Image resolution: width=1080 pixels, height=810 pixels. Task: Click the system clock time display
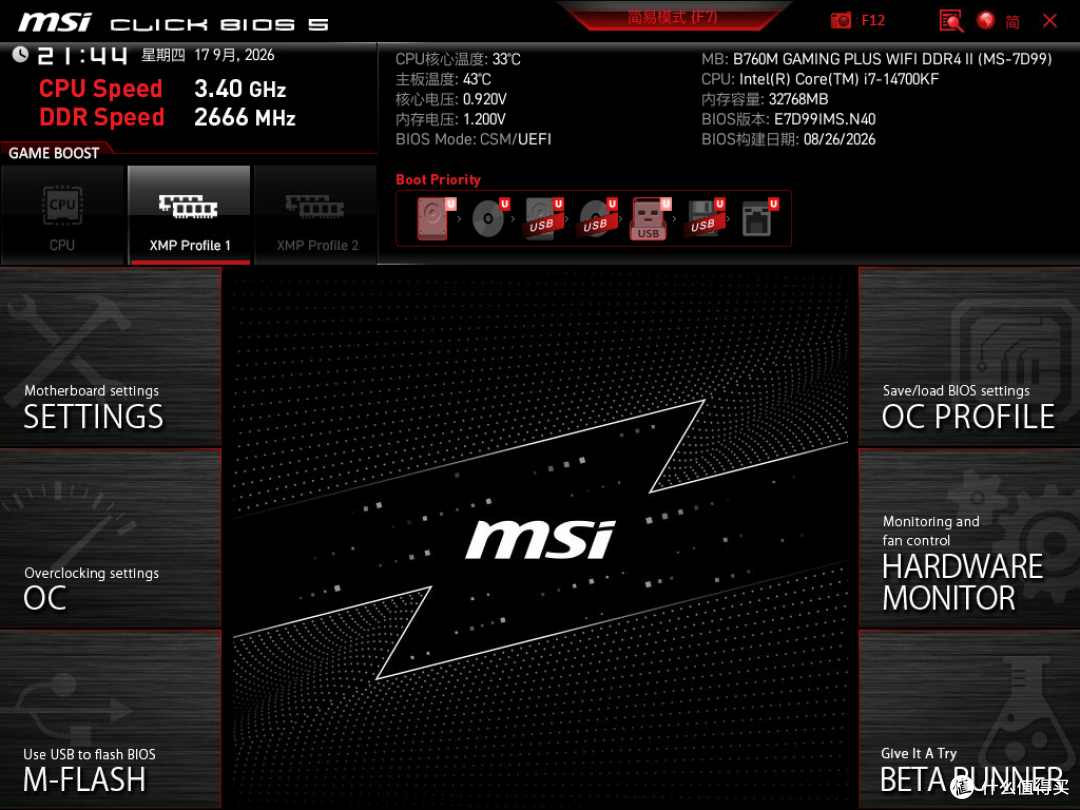(x=82, y=55)
